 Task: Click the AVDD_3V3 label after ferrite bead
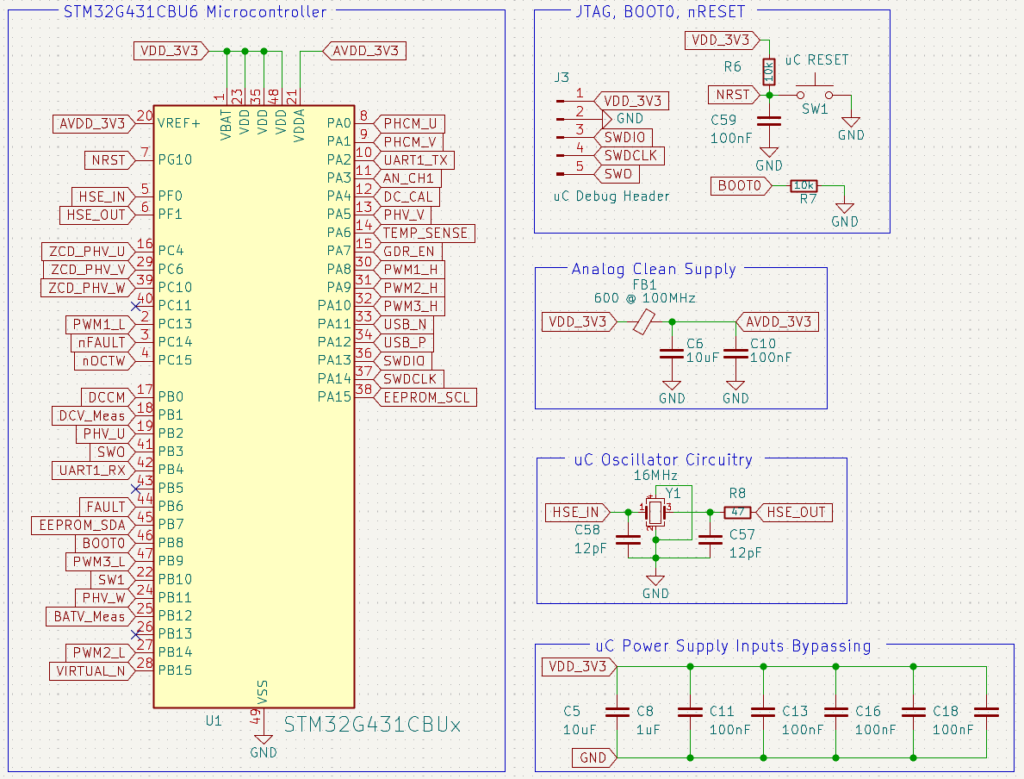779,321
